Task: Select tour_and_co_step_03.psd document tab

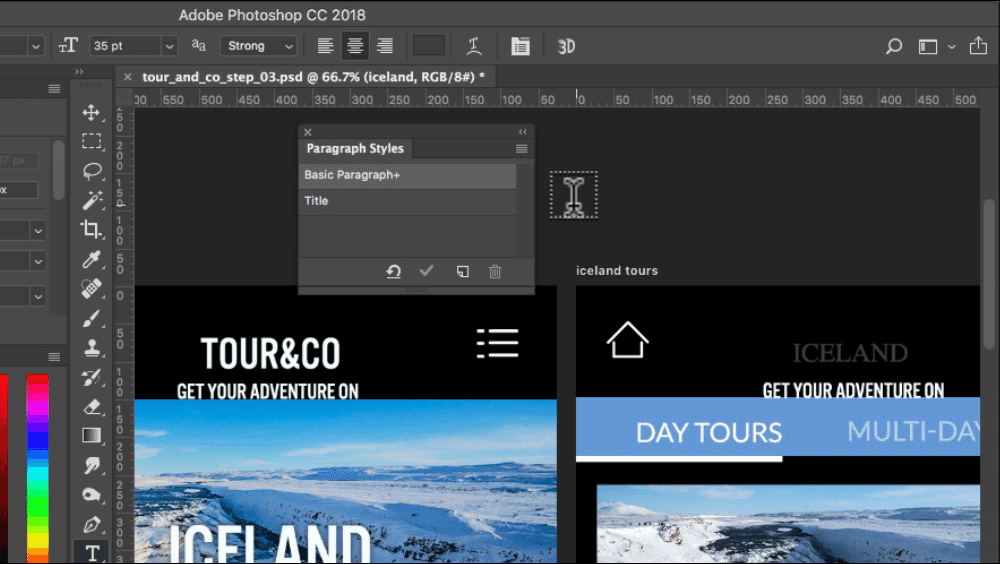Action: [x=314, y=76]
